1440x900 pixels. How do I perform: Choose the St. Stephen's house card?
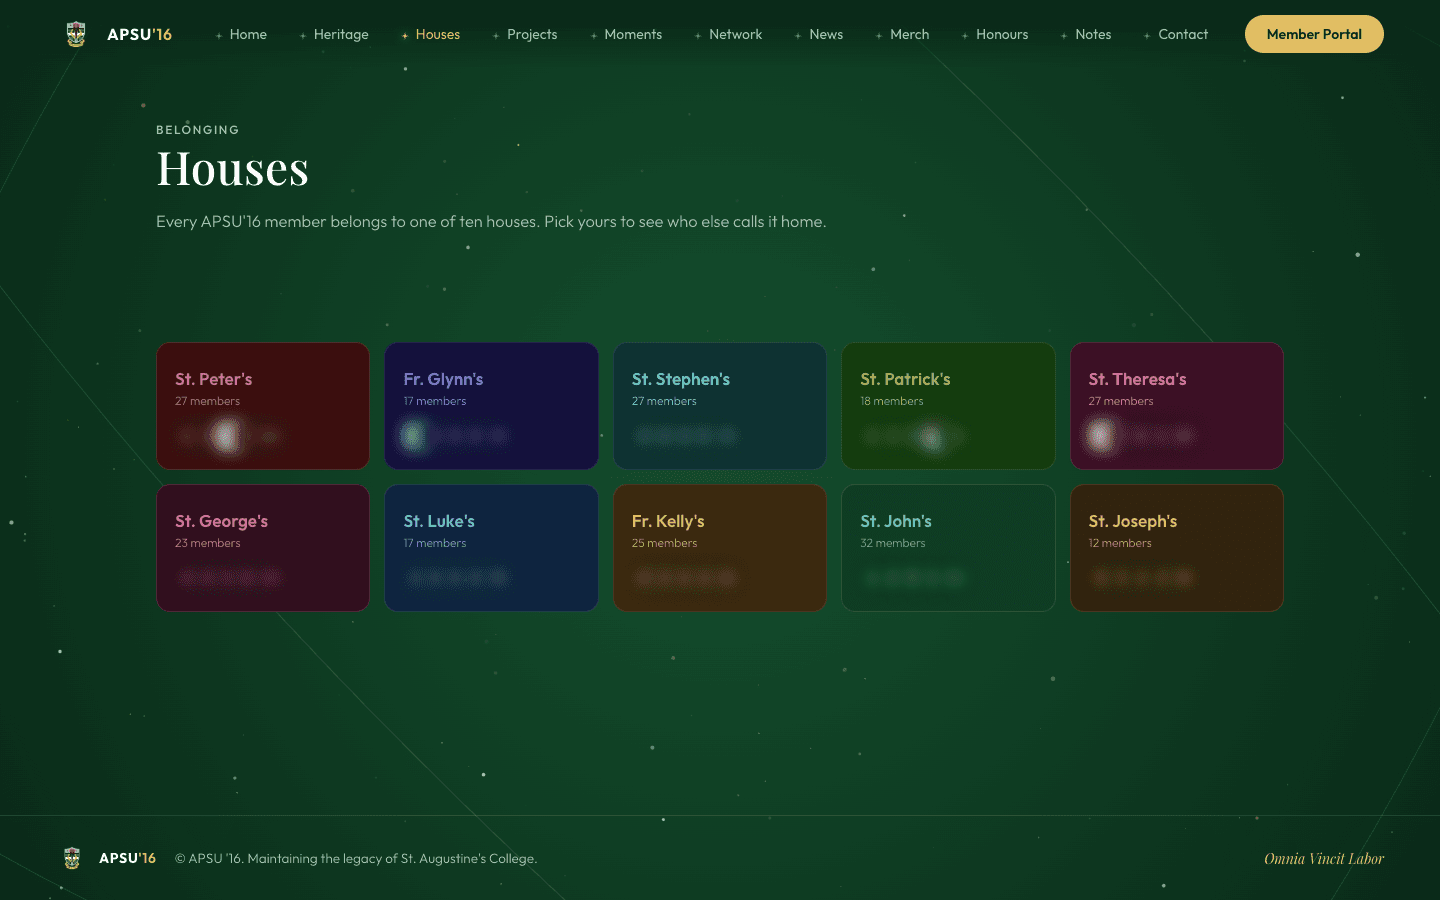720,406
